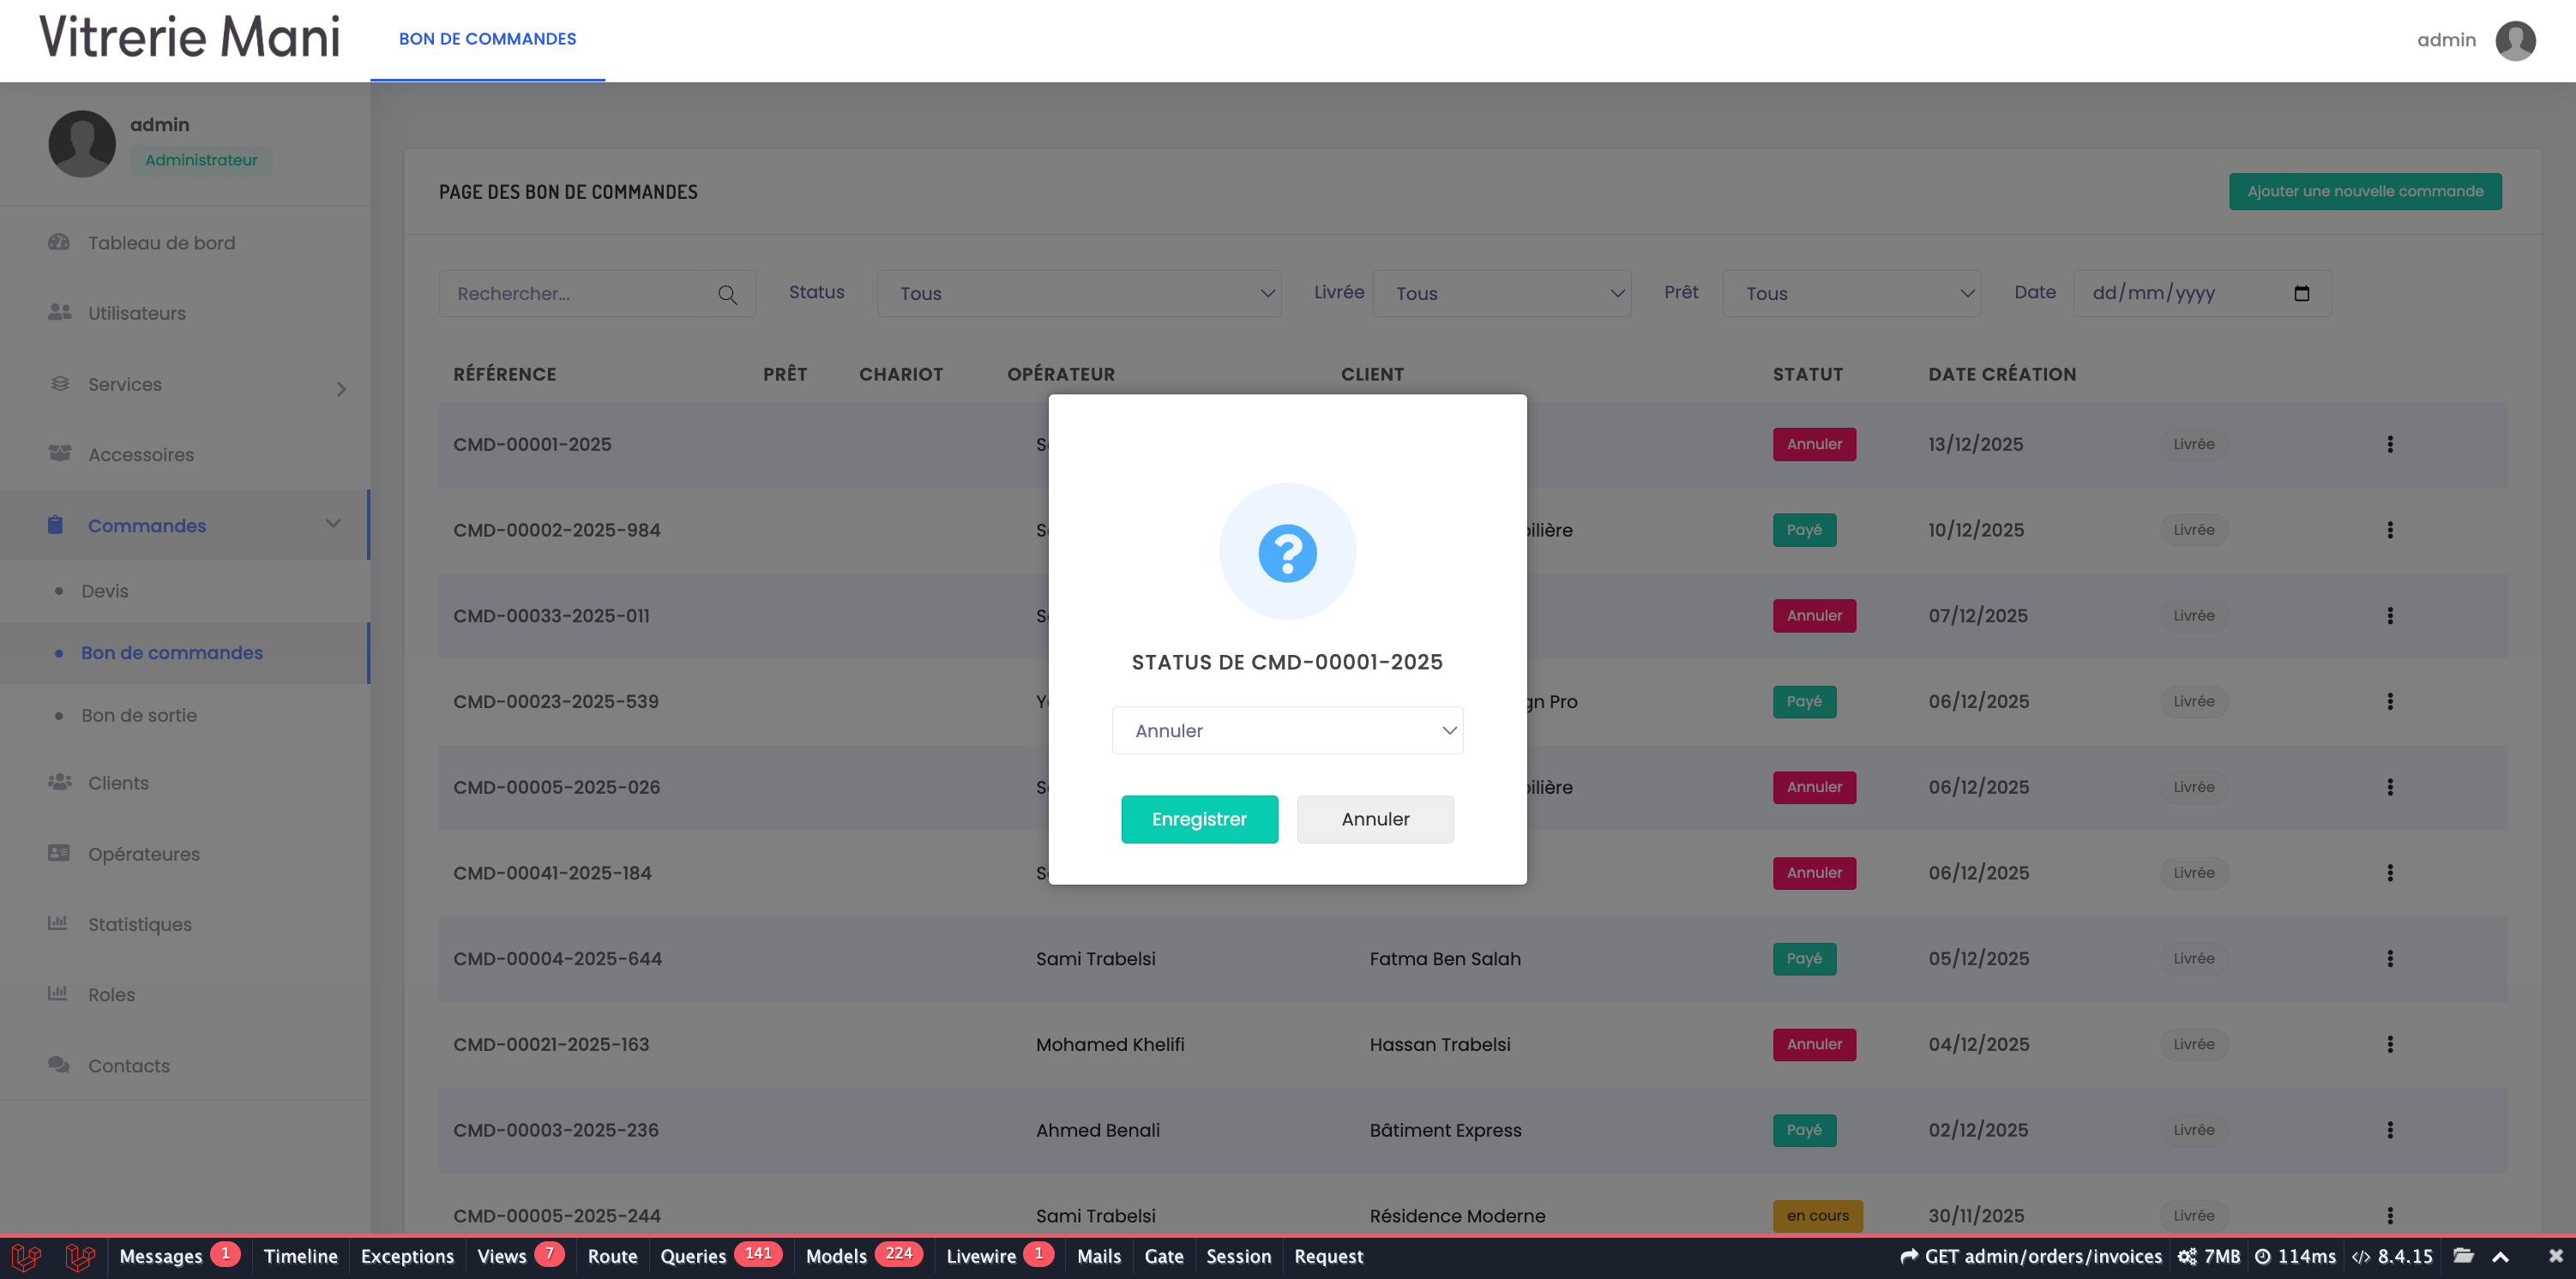Open Devis submenu item
2576x1279 pixels.
[x=105, y=591]
